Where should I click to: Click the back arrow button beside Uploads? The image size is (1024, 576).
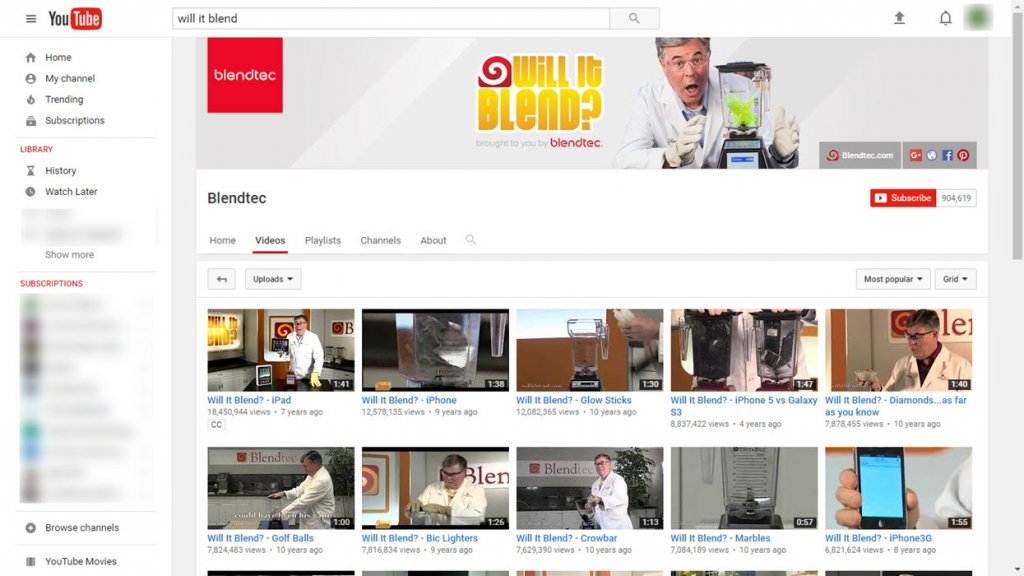pyautogui.click(x=221, y=279)
